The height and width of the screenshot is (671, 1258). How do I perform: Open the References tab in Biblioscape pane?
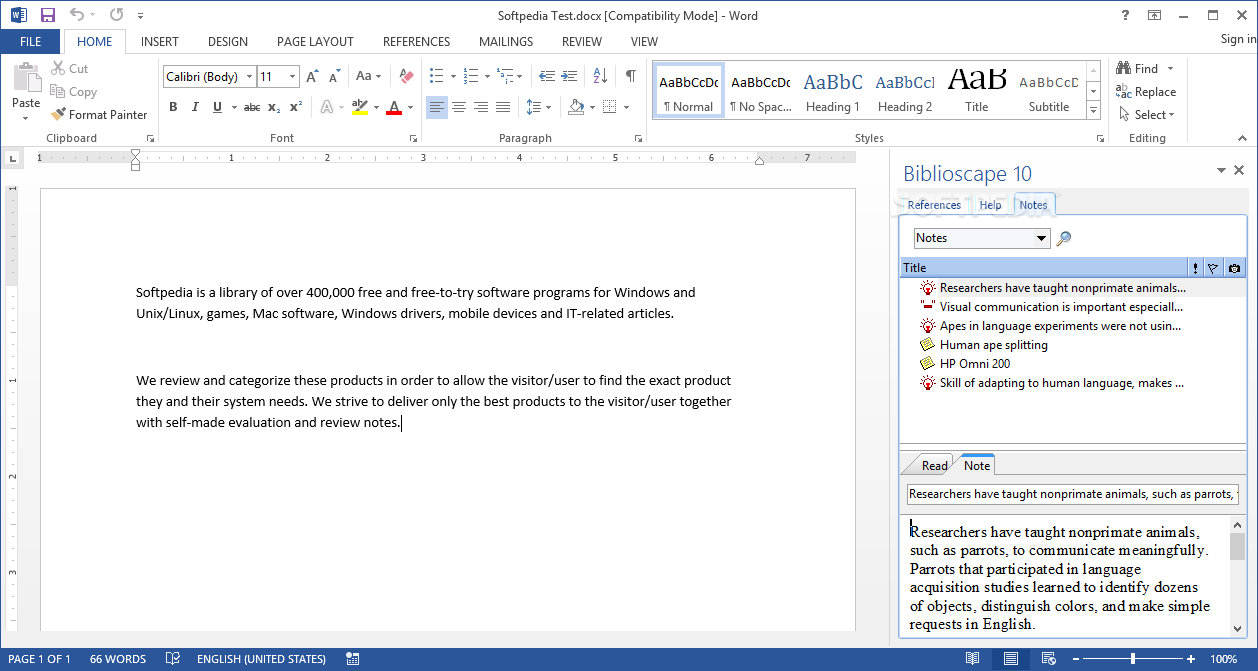pos(934,205)
